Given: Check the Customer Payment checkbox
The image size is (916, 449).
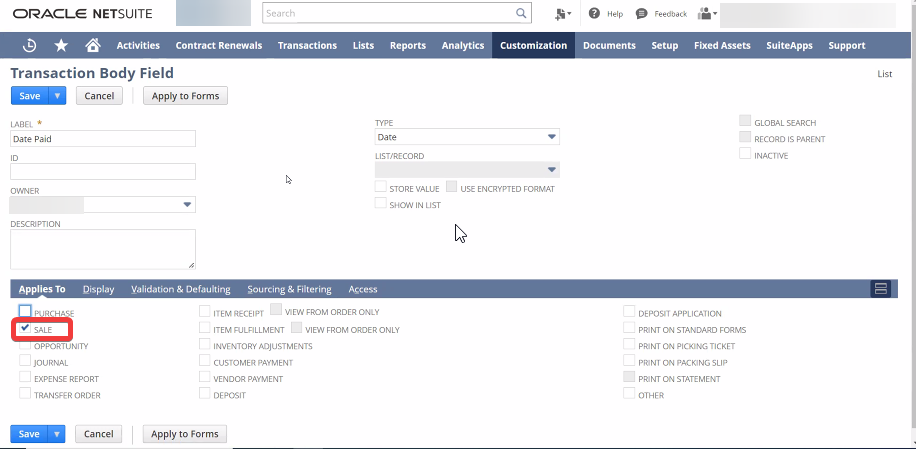Looking at the screenshot, I should click(204, 361).
